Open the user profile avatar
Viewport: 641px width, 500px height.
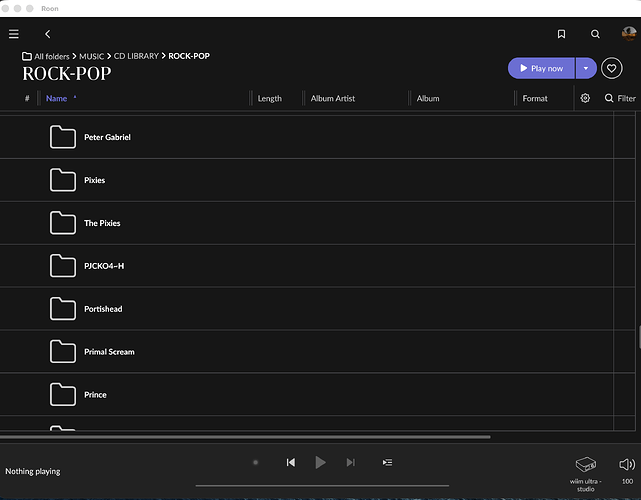[629, 34]
